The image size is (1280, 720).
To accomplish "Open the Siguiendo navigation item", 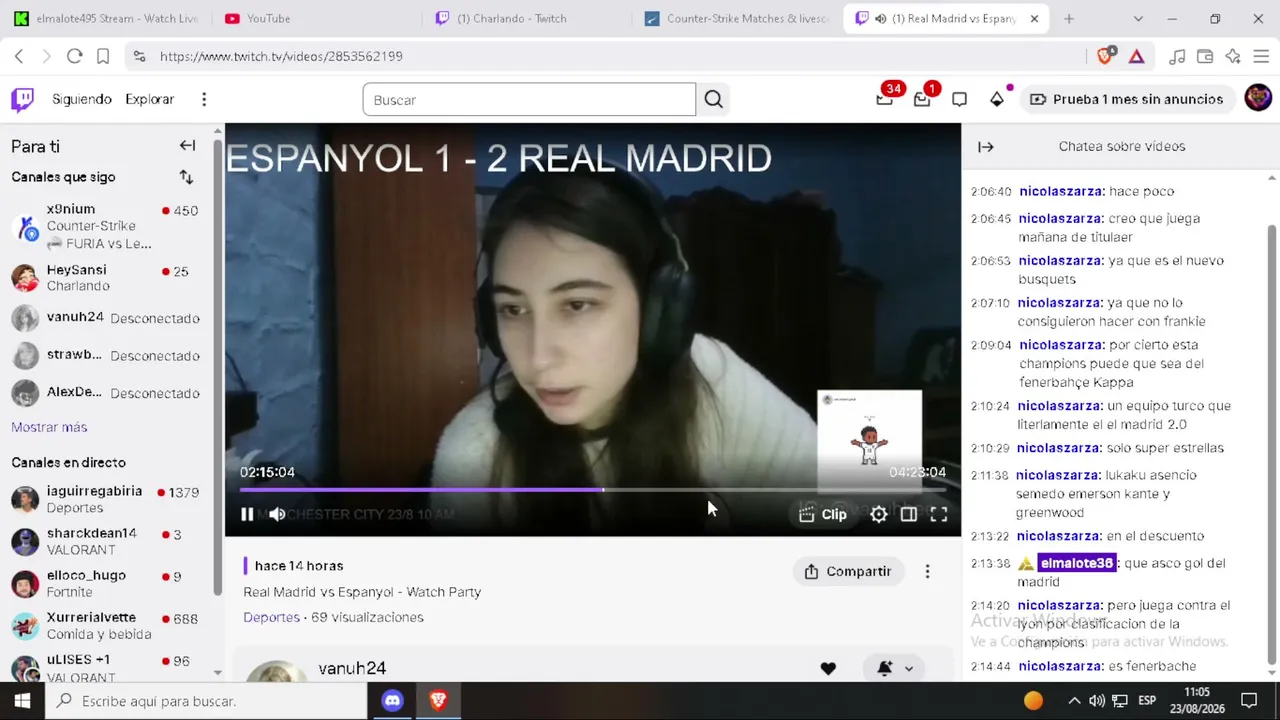I will [x=82, y=99].
